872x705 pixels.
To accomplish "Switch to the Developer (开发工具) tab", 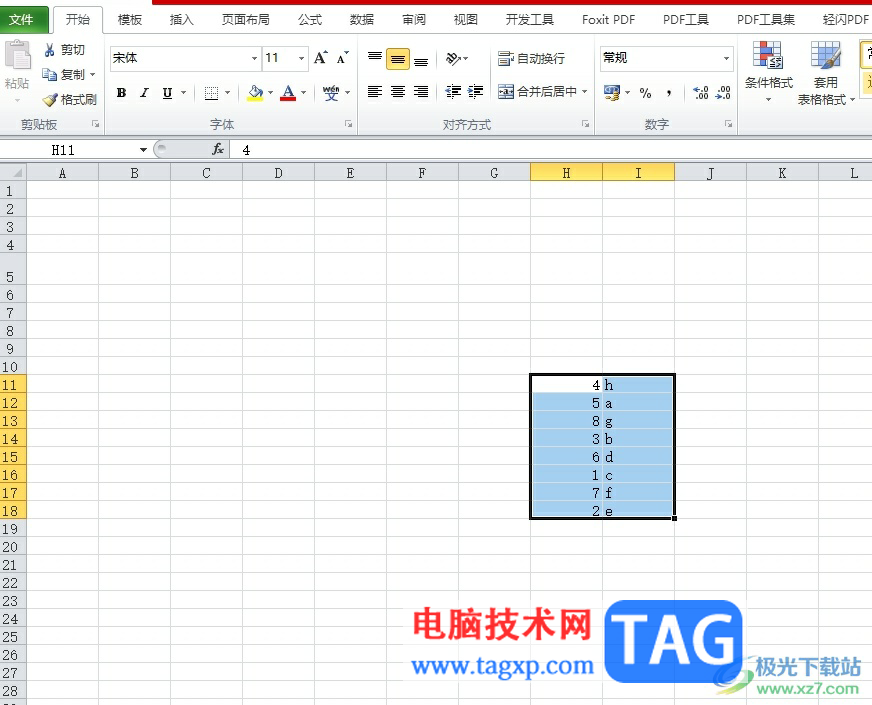I will 529,20.
